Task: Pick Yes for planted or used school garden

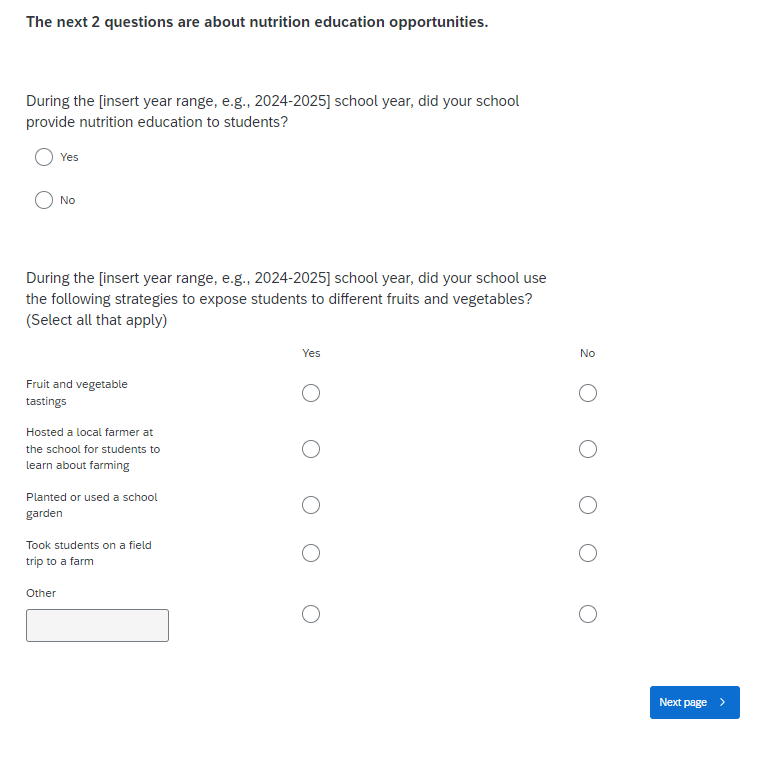Action: (311, 505)
